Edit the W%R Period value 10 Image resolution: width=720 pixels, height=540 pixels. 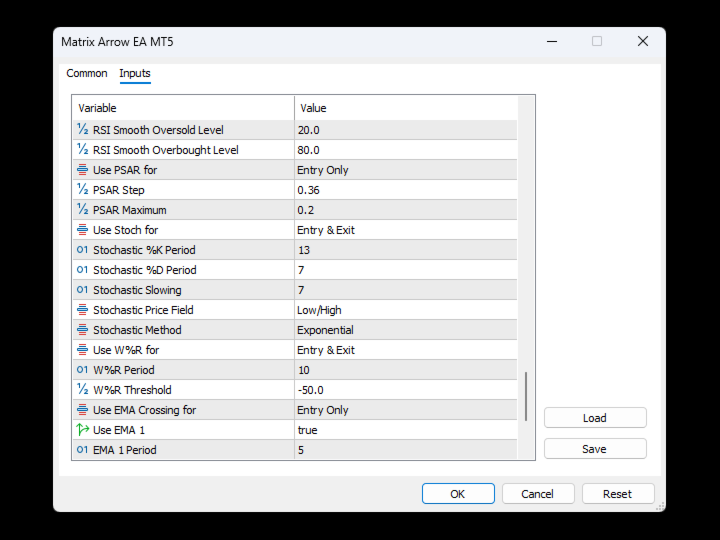click(405, 370)
